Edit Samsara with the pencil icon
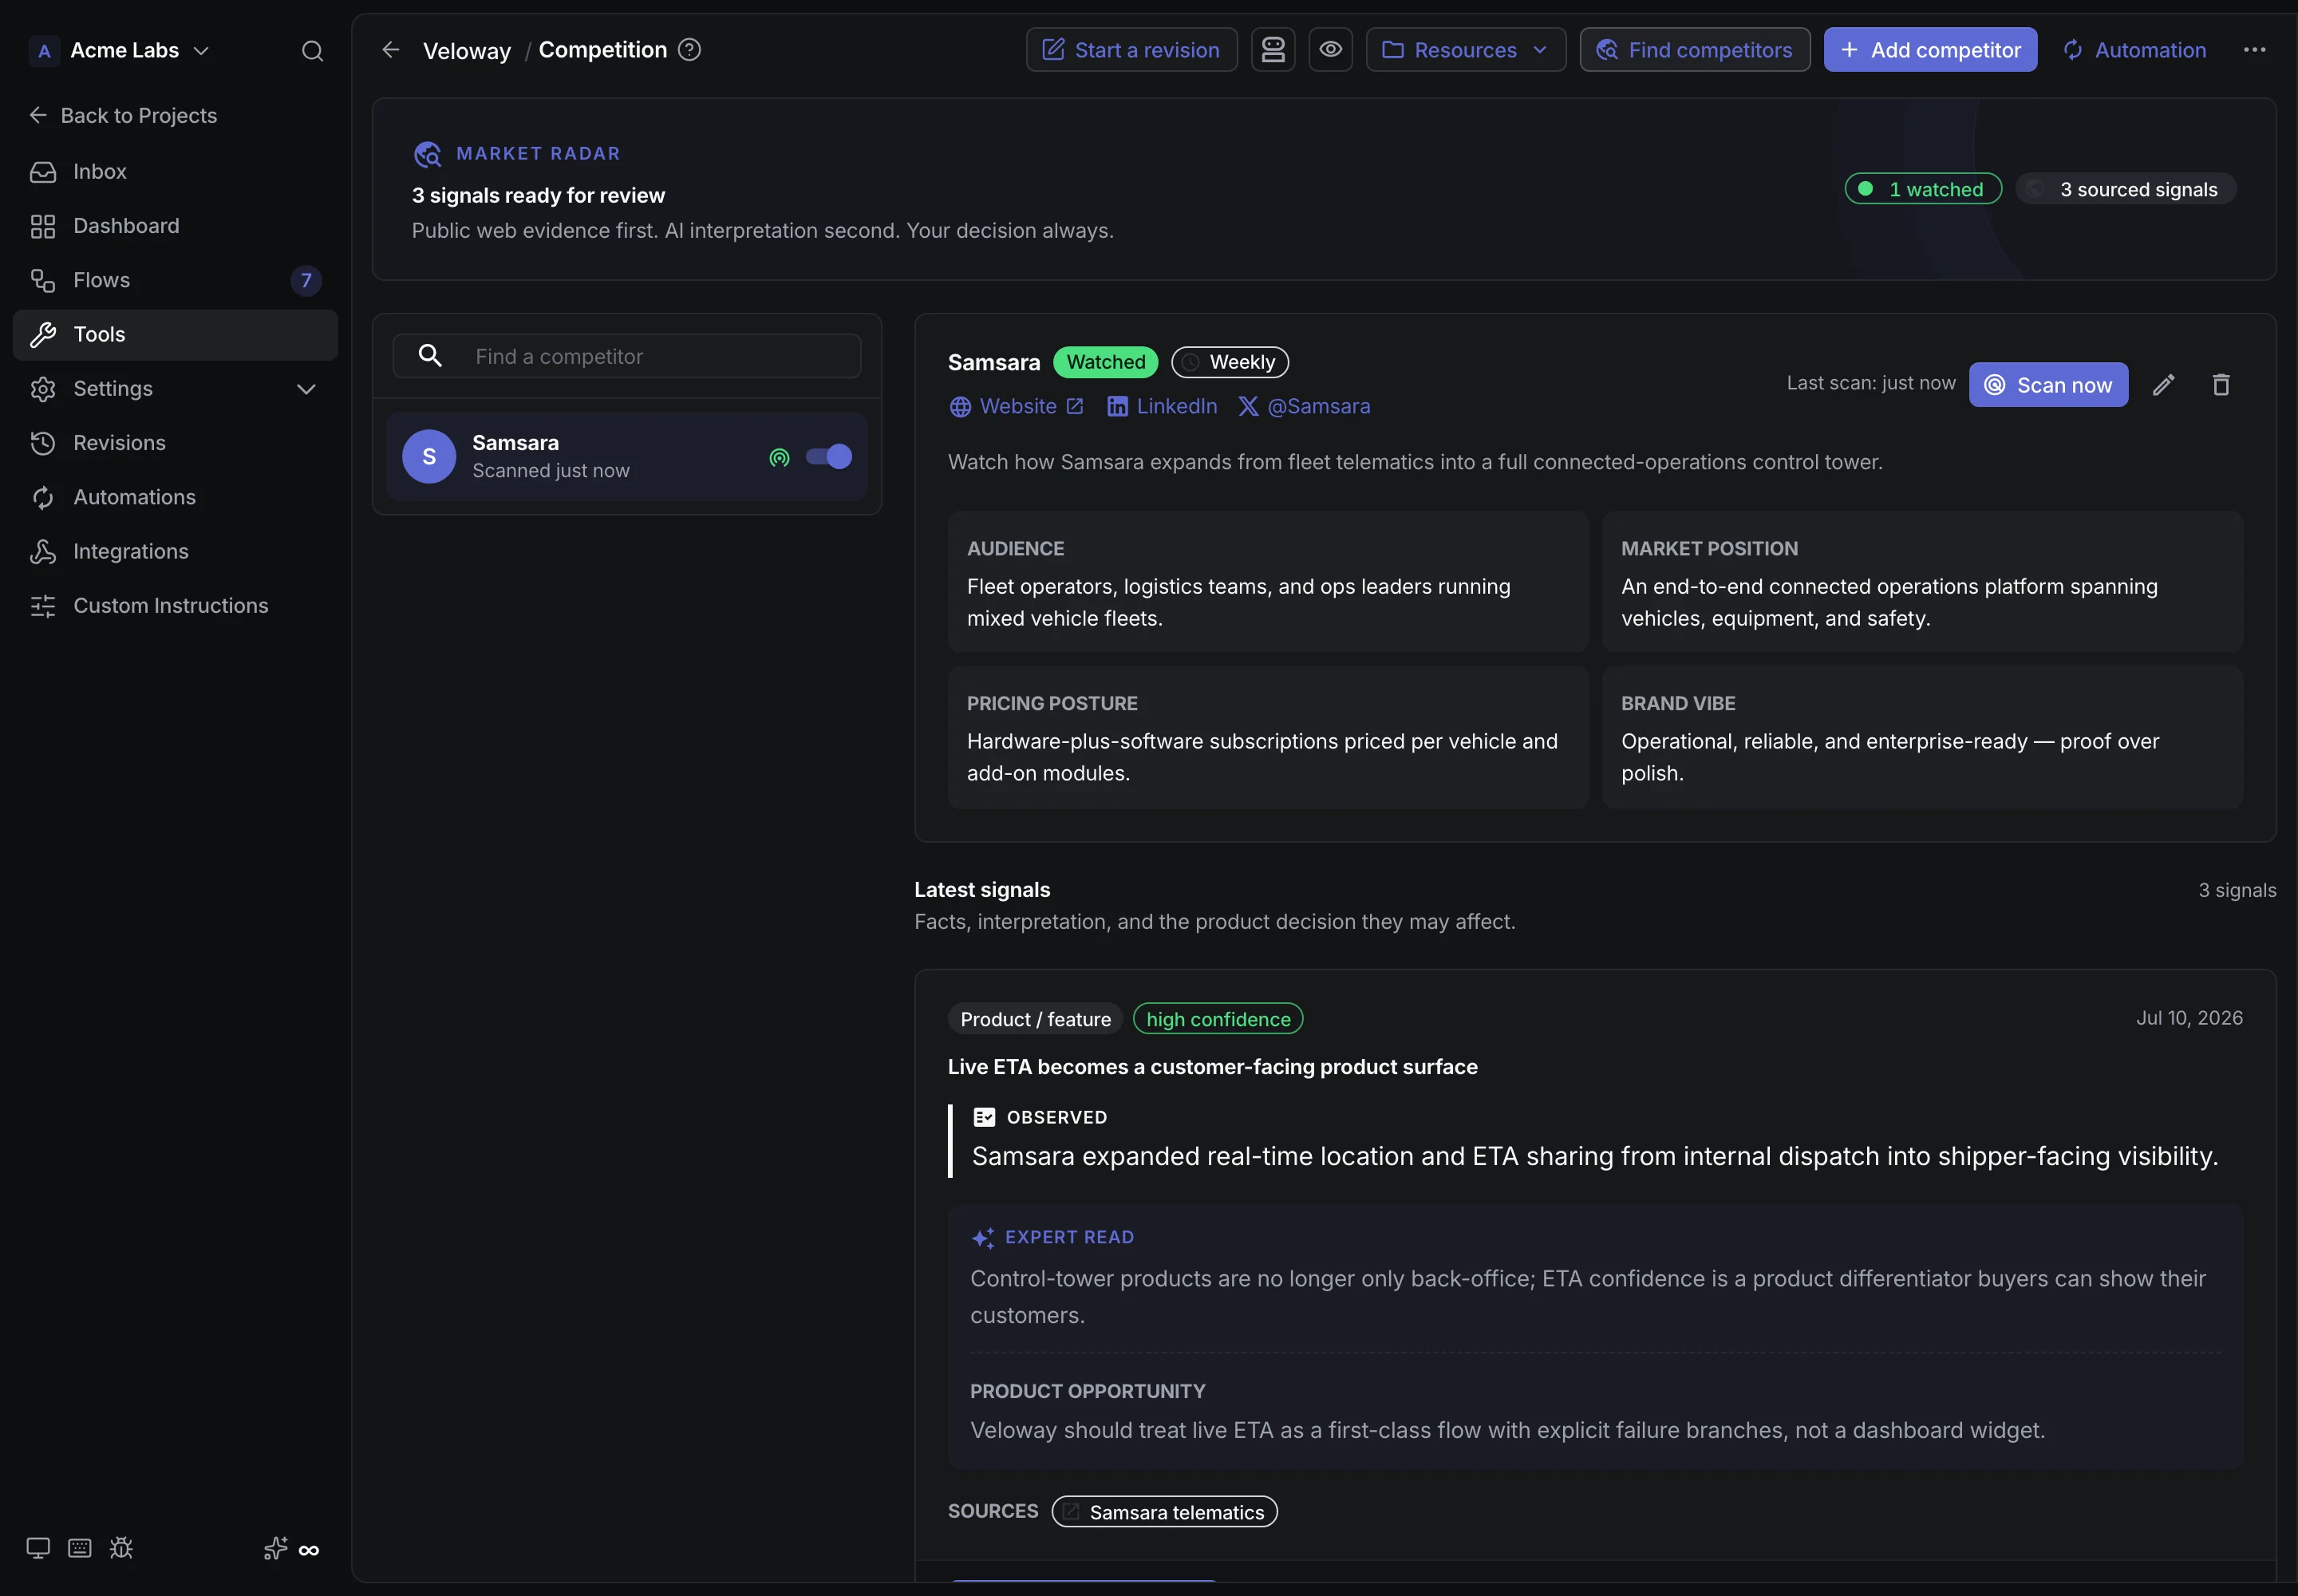Viewport: 2298px width, 1596px height. coord(2163,385)
